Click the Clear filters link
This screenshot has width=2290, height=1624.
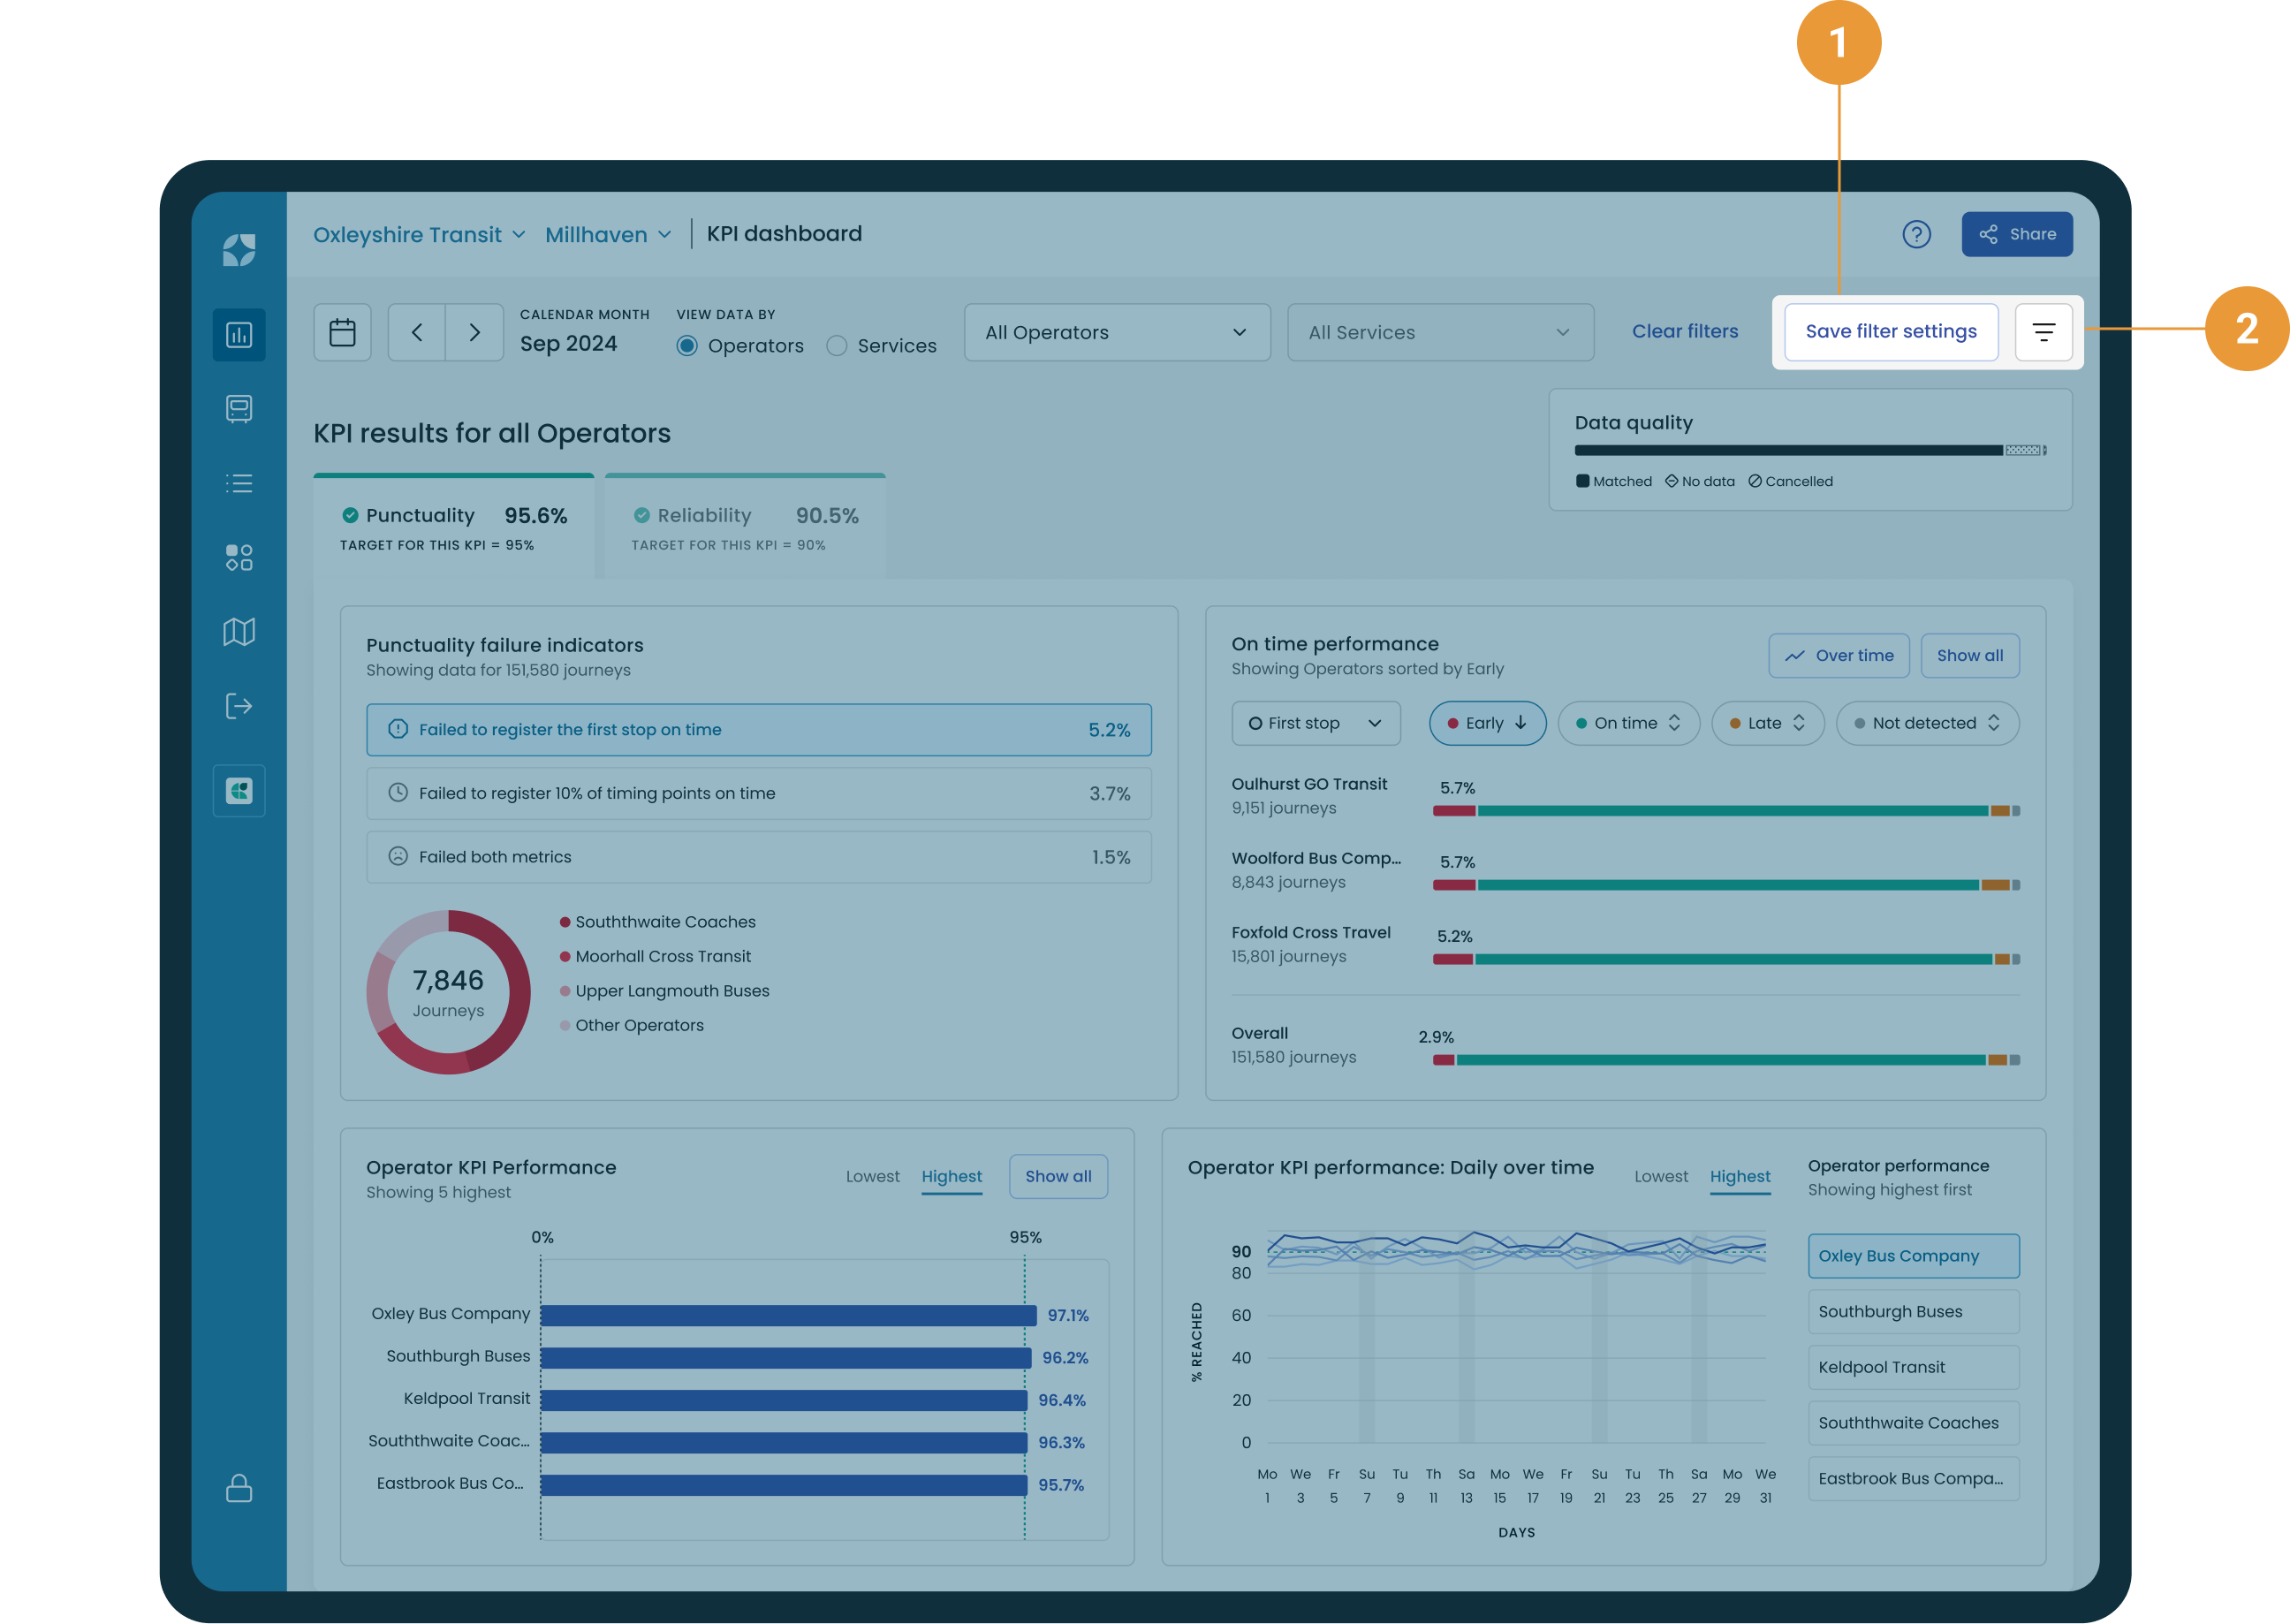tap(1684, 332)
